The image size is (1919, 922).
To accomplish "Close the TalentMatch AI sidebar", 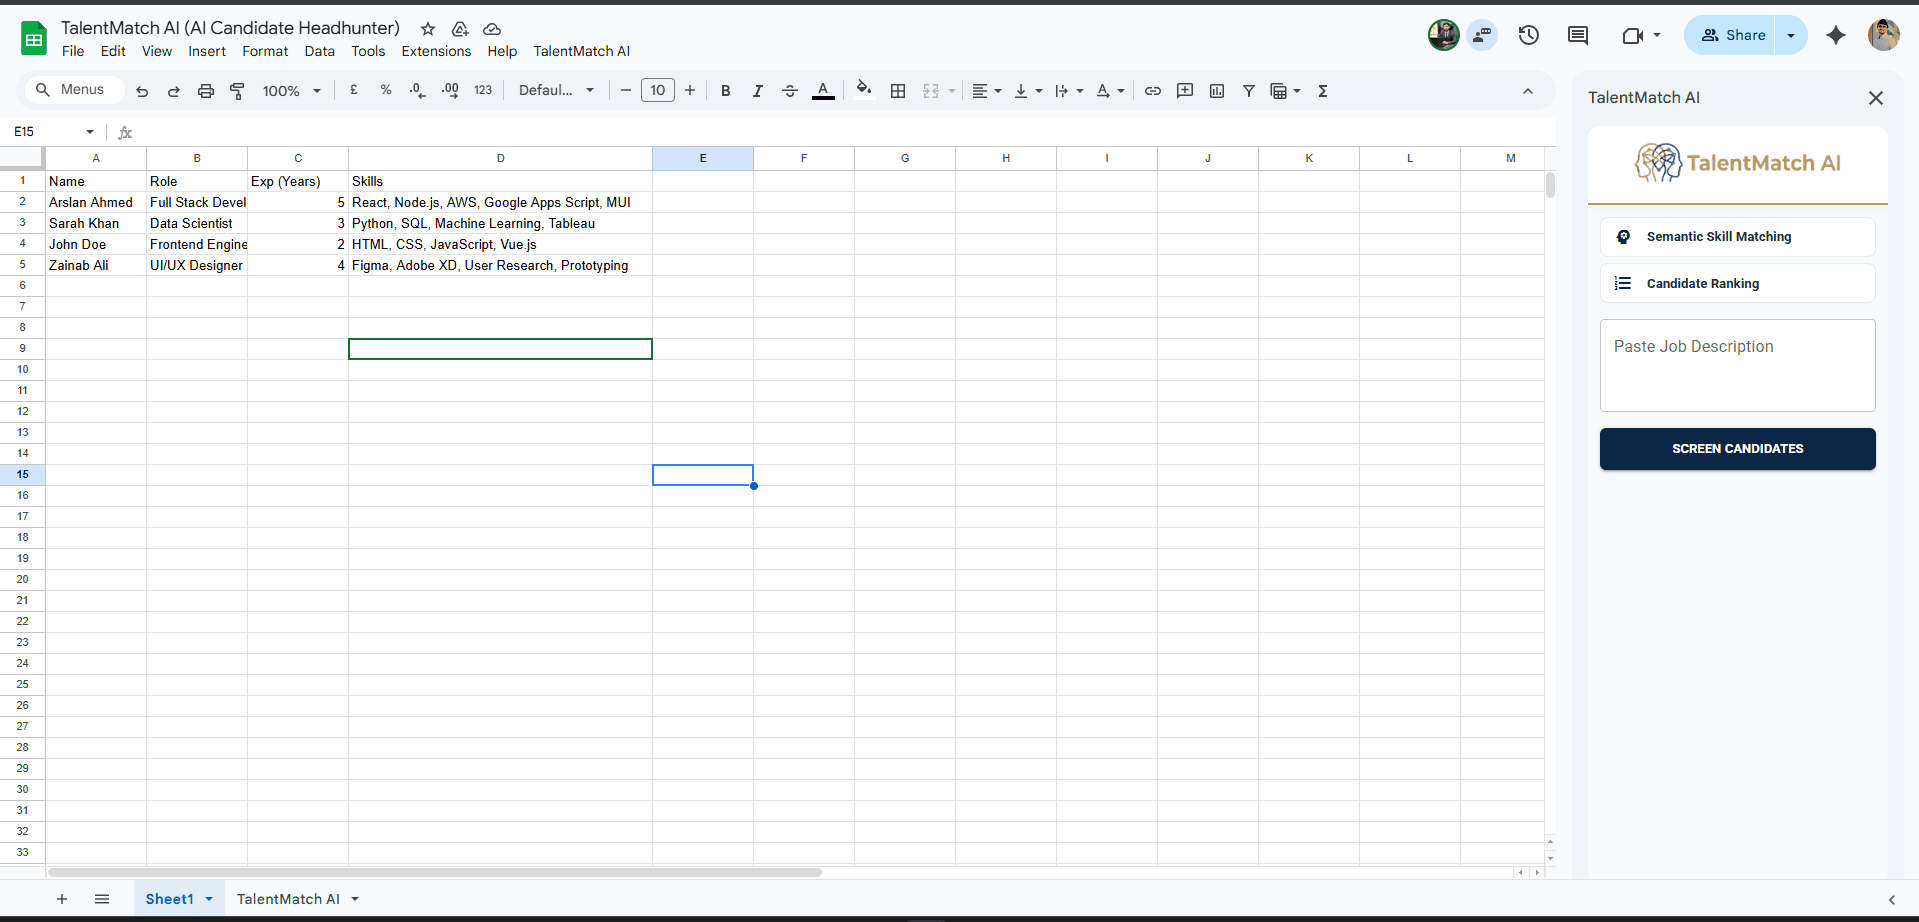I will coord(1876,98).
